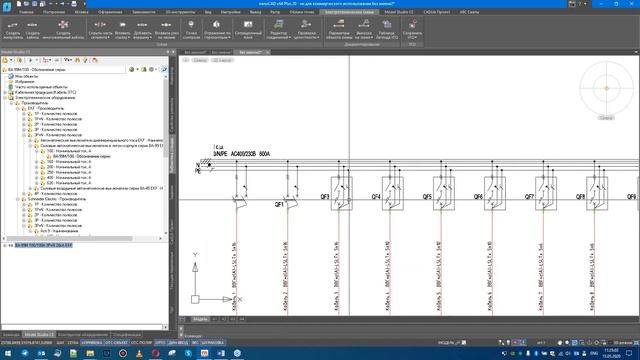Viewport: 640px width, 360px height.
Task: Toggle ДИН-ВВОД dynamic input in status bar
Action: (x=178, y=342)
